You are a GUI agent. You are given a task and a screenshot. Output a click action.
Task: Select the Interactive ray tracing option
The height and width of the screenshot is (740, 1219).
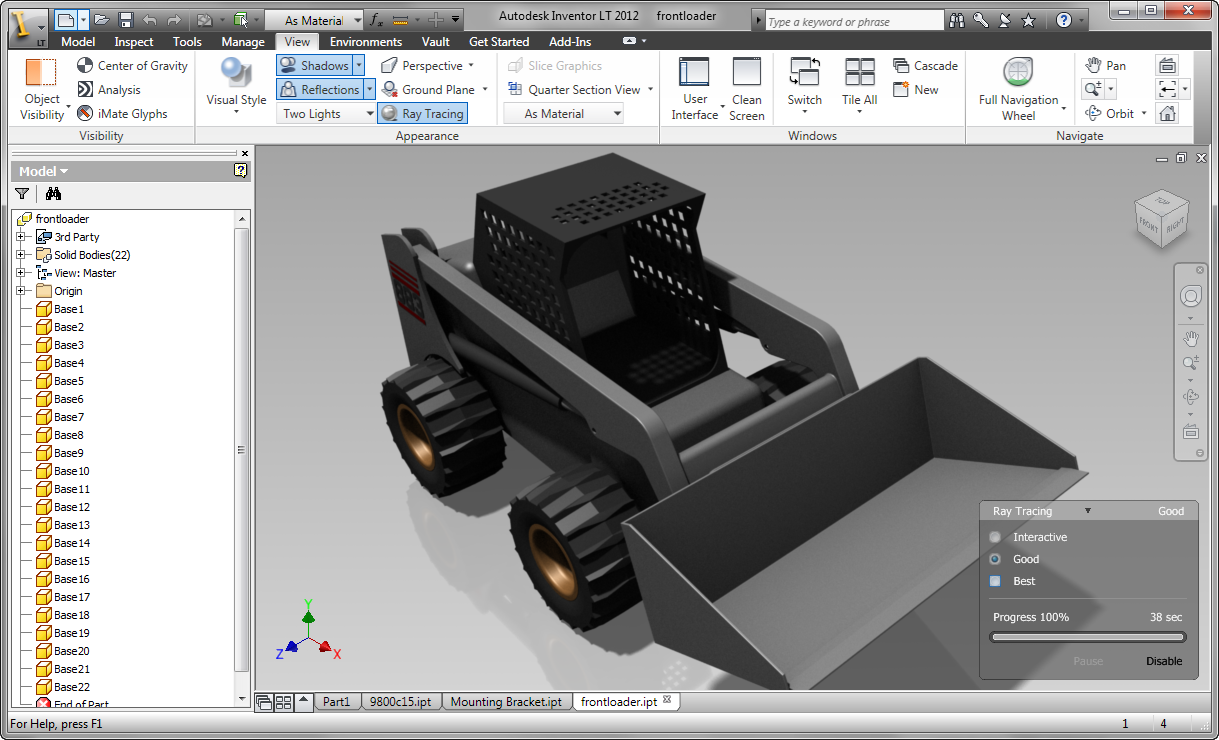click(x=995, y=537)
